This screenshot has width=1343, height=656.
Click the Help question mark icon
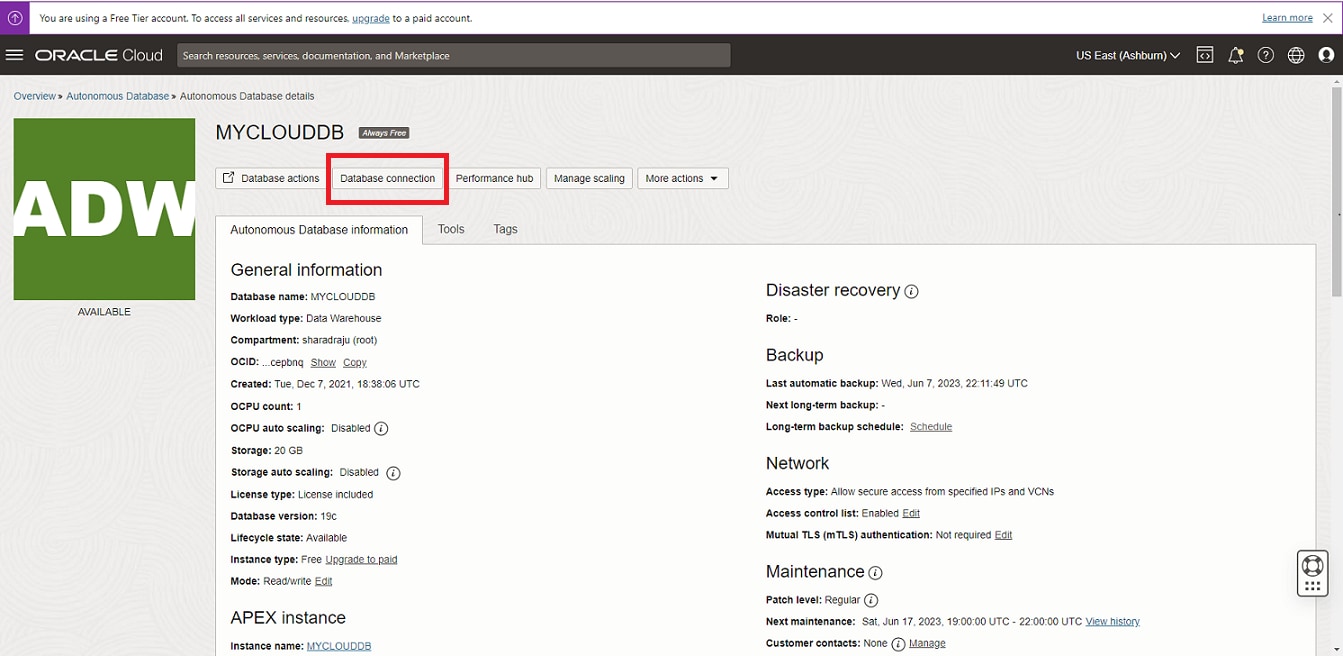coord(1266,55)
